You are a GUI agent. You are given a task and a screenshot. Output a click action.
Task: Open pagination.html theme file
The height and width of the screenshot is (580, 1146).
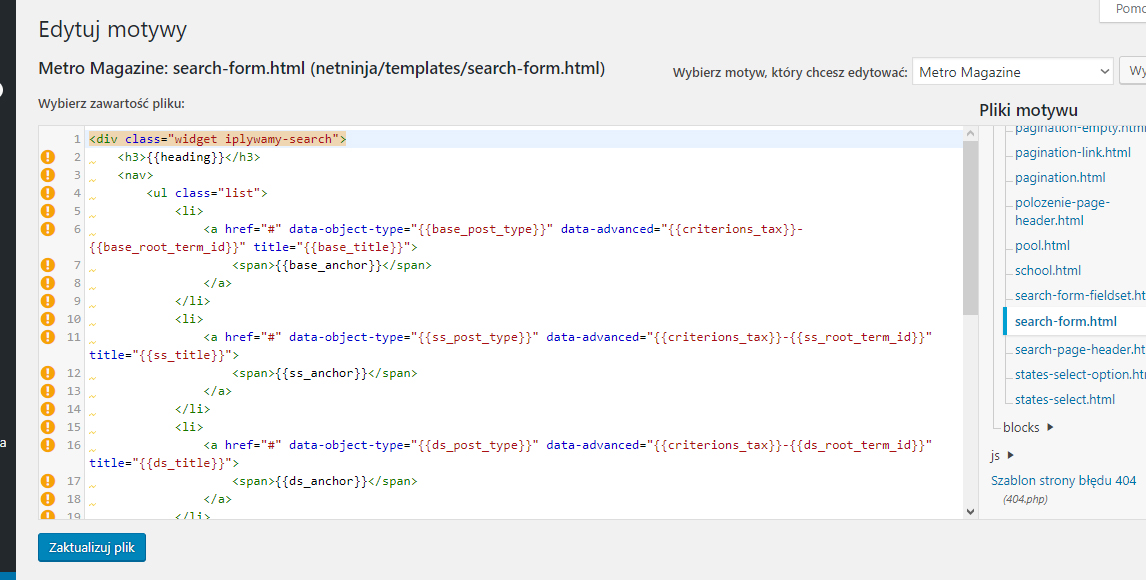[1060, 178]
